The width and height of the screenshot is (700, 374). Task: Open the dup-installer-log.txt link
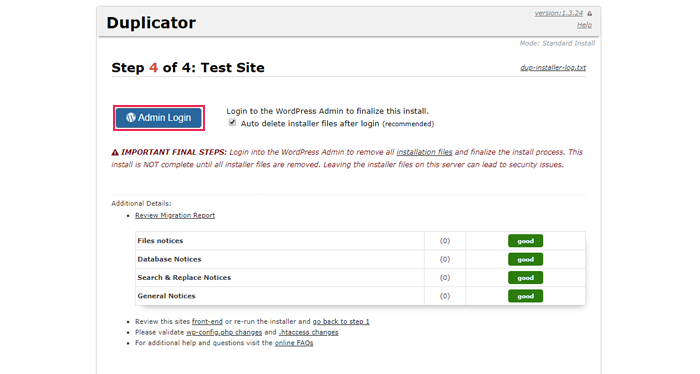pyautogui.click(x=553, y=67)
